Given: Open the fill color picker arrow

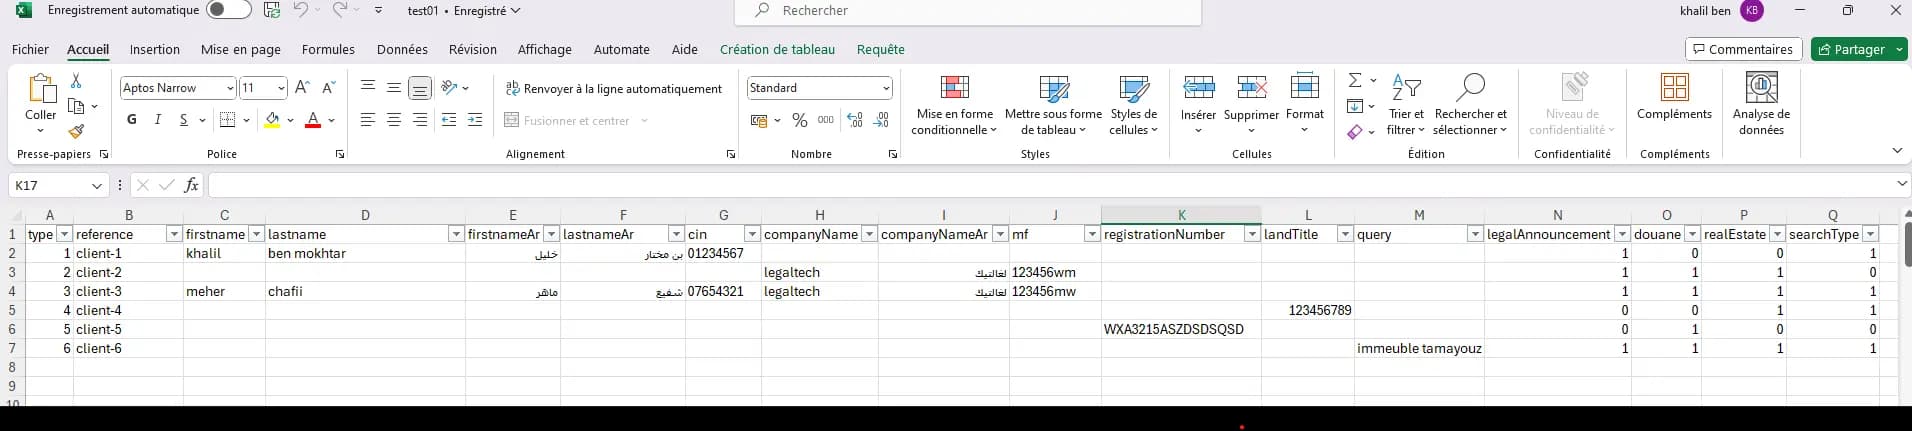Looking at the screenshot, I should [291, 120].
